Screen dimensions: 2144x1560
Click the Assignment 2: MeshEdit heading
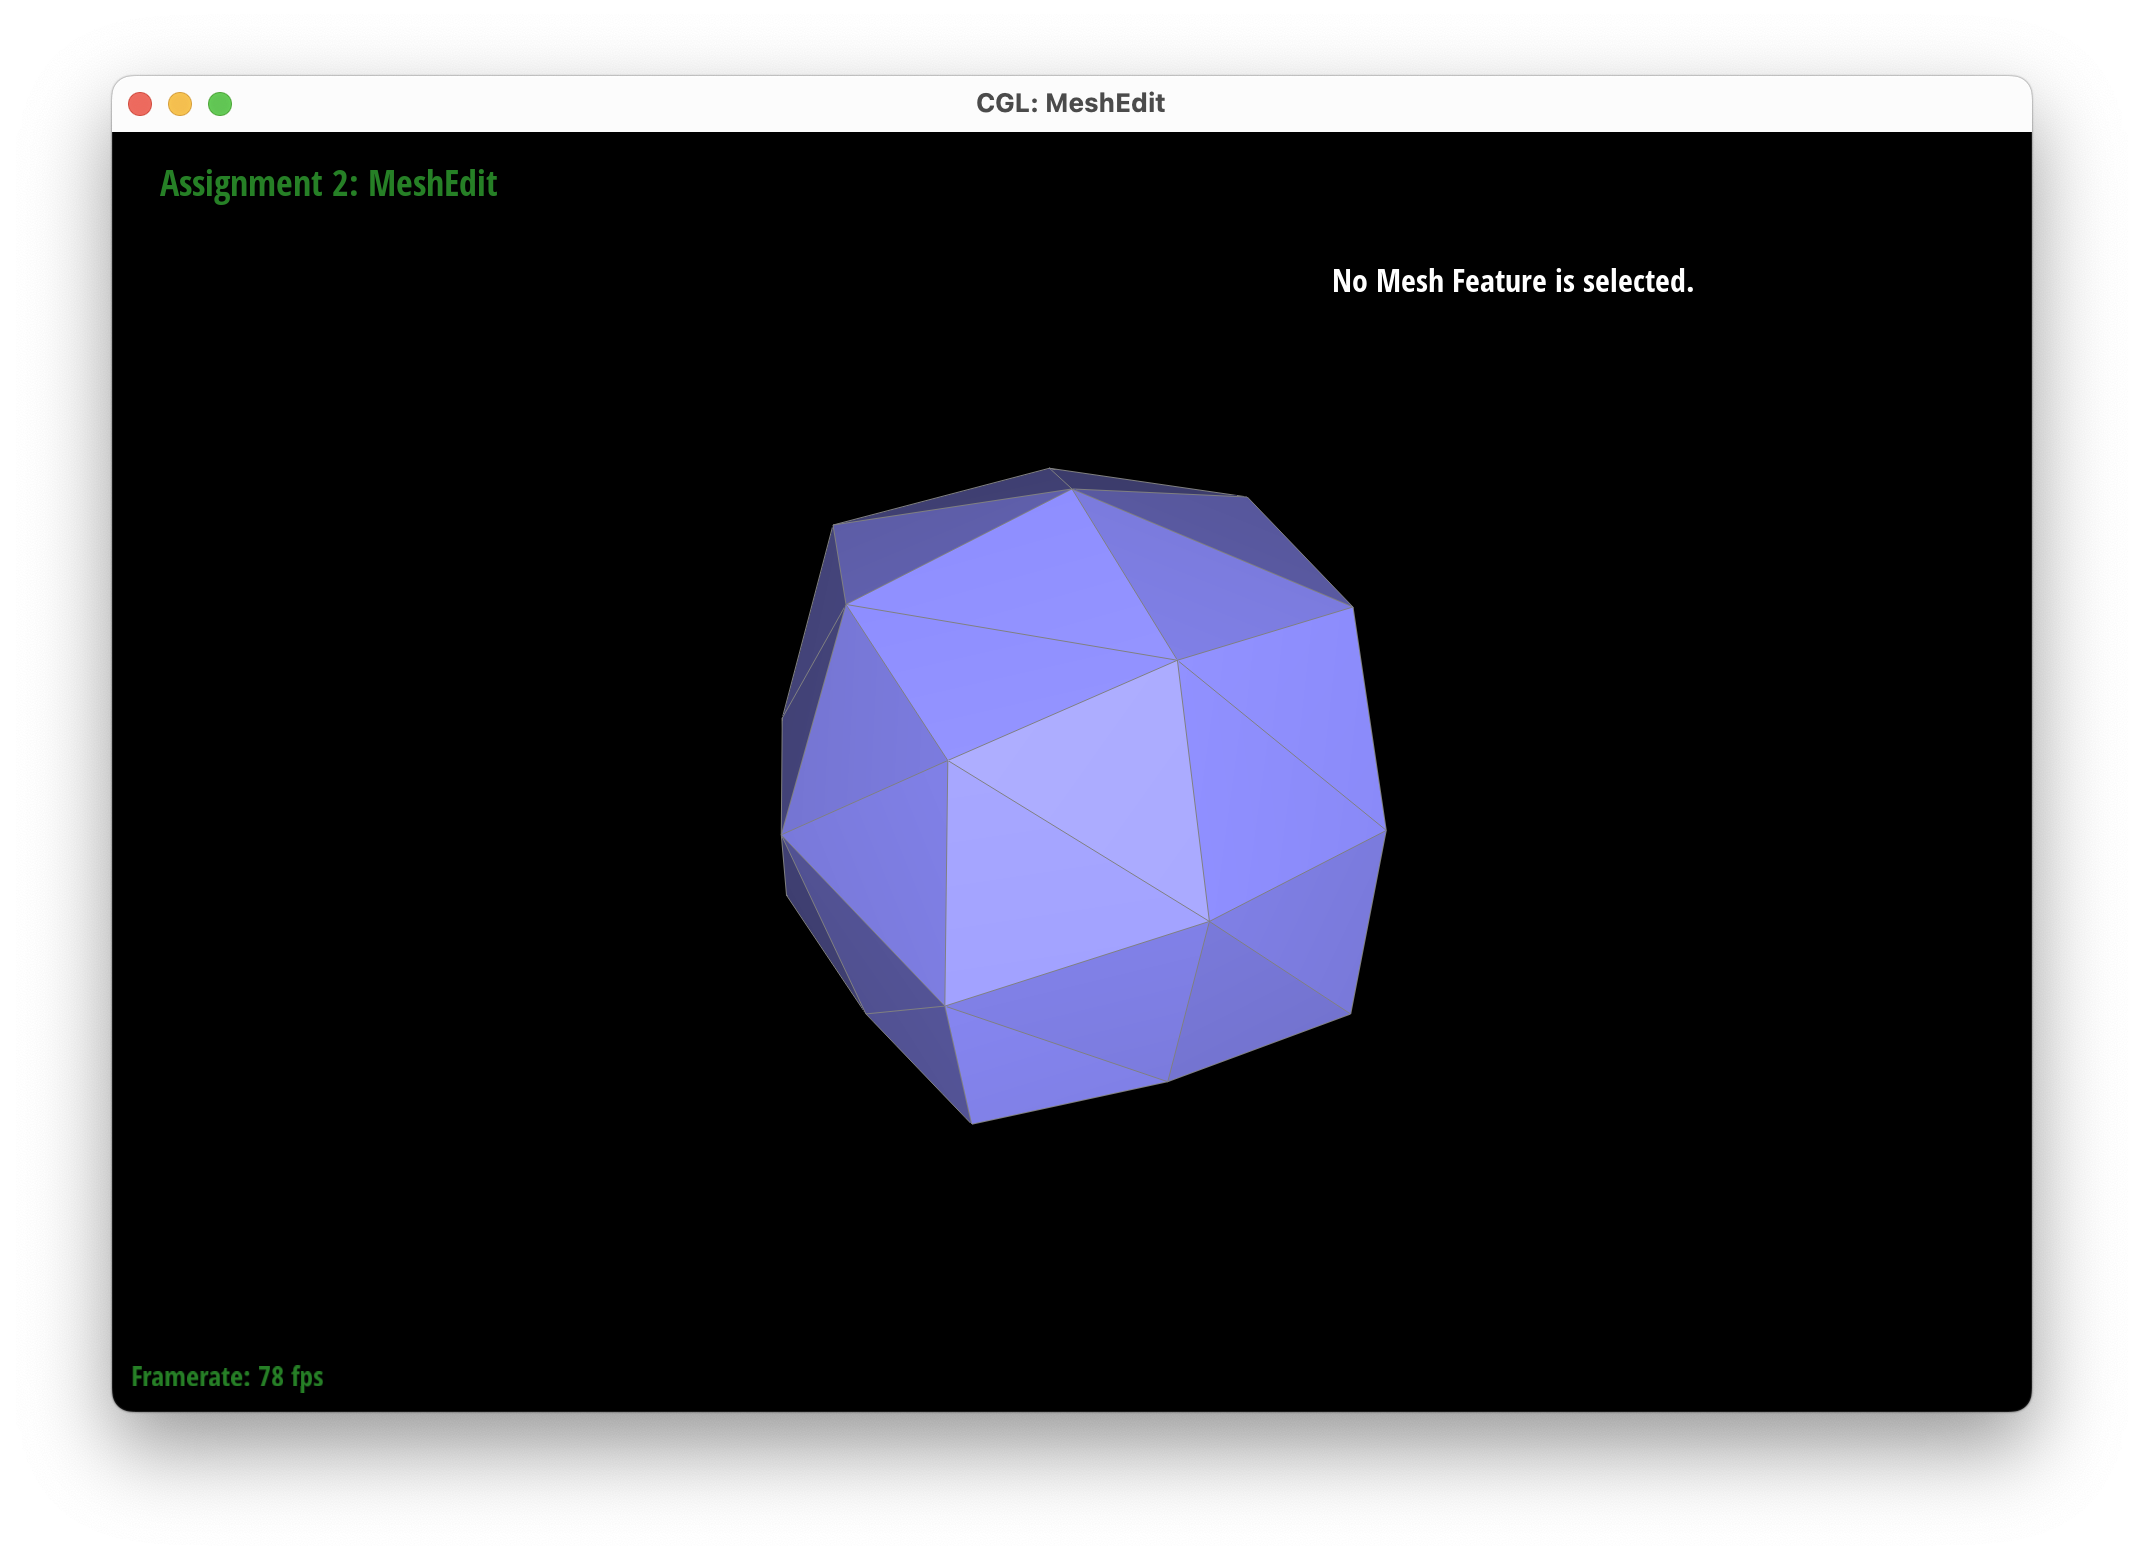click(328, 184)
